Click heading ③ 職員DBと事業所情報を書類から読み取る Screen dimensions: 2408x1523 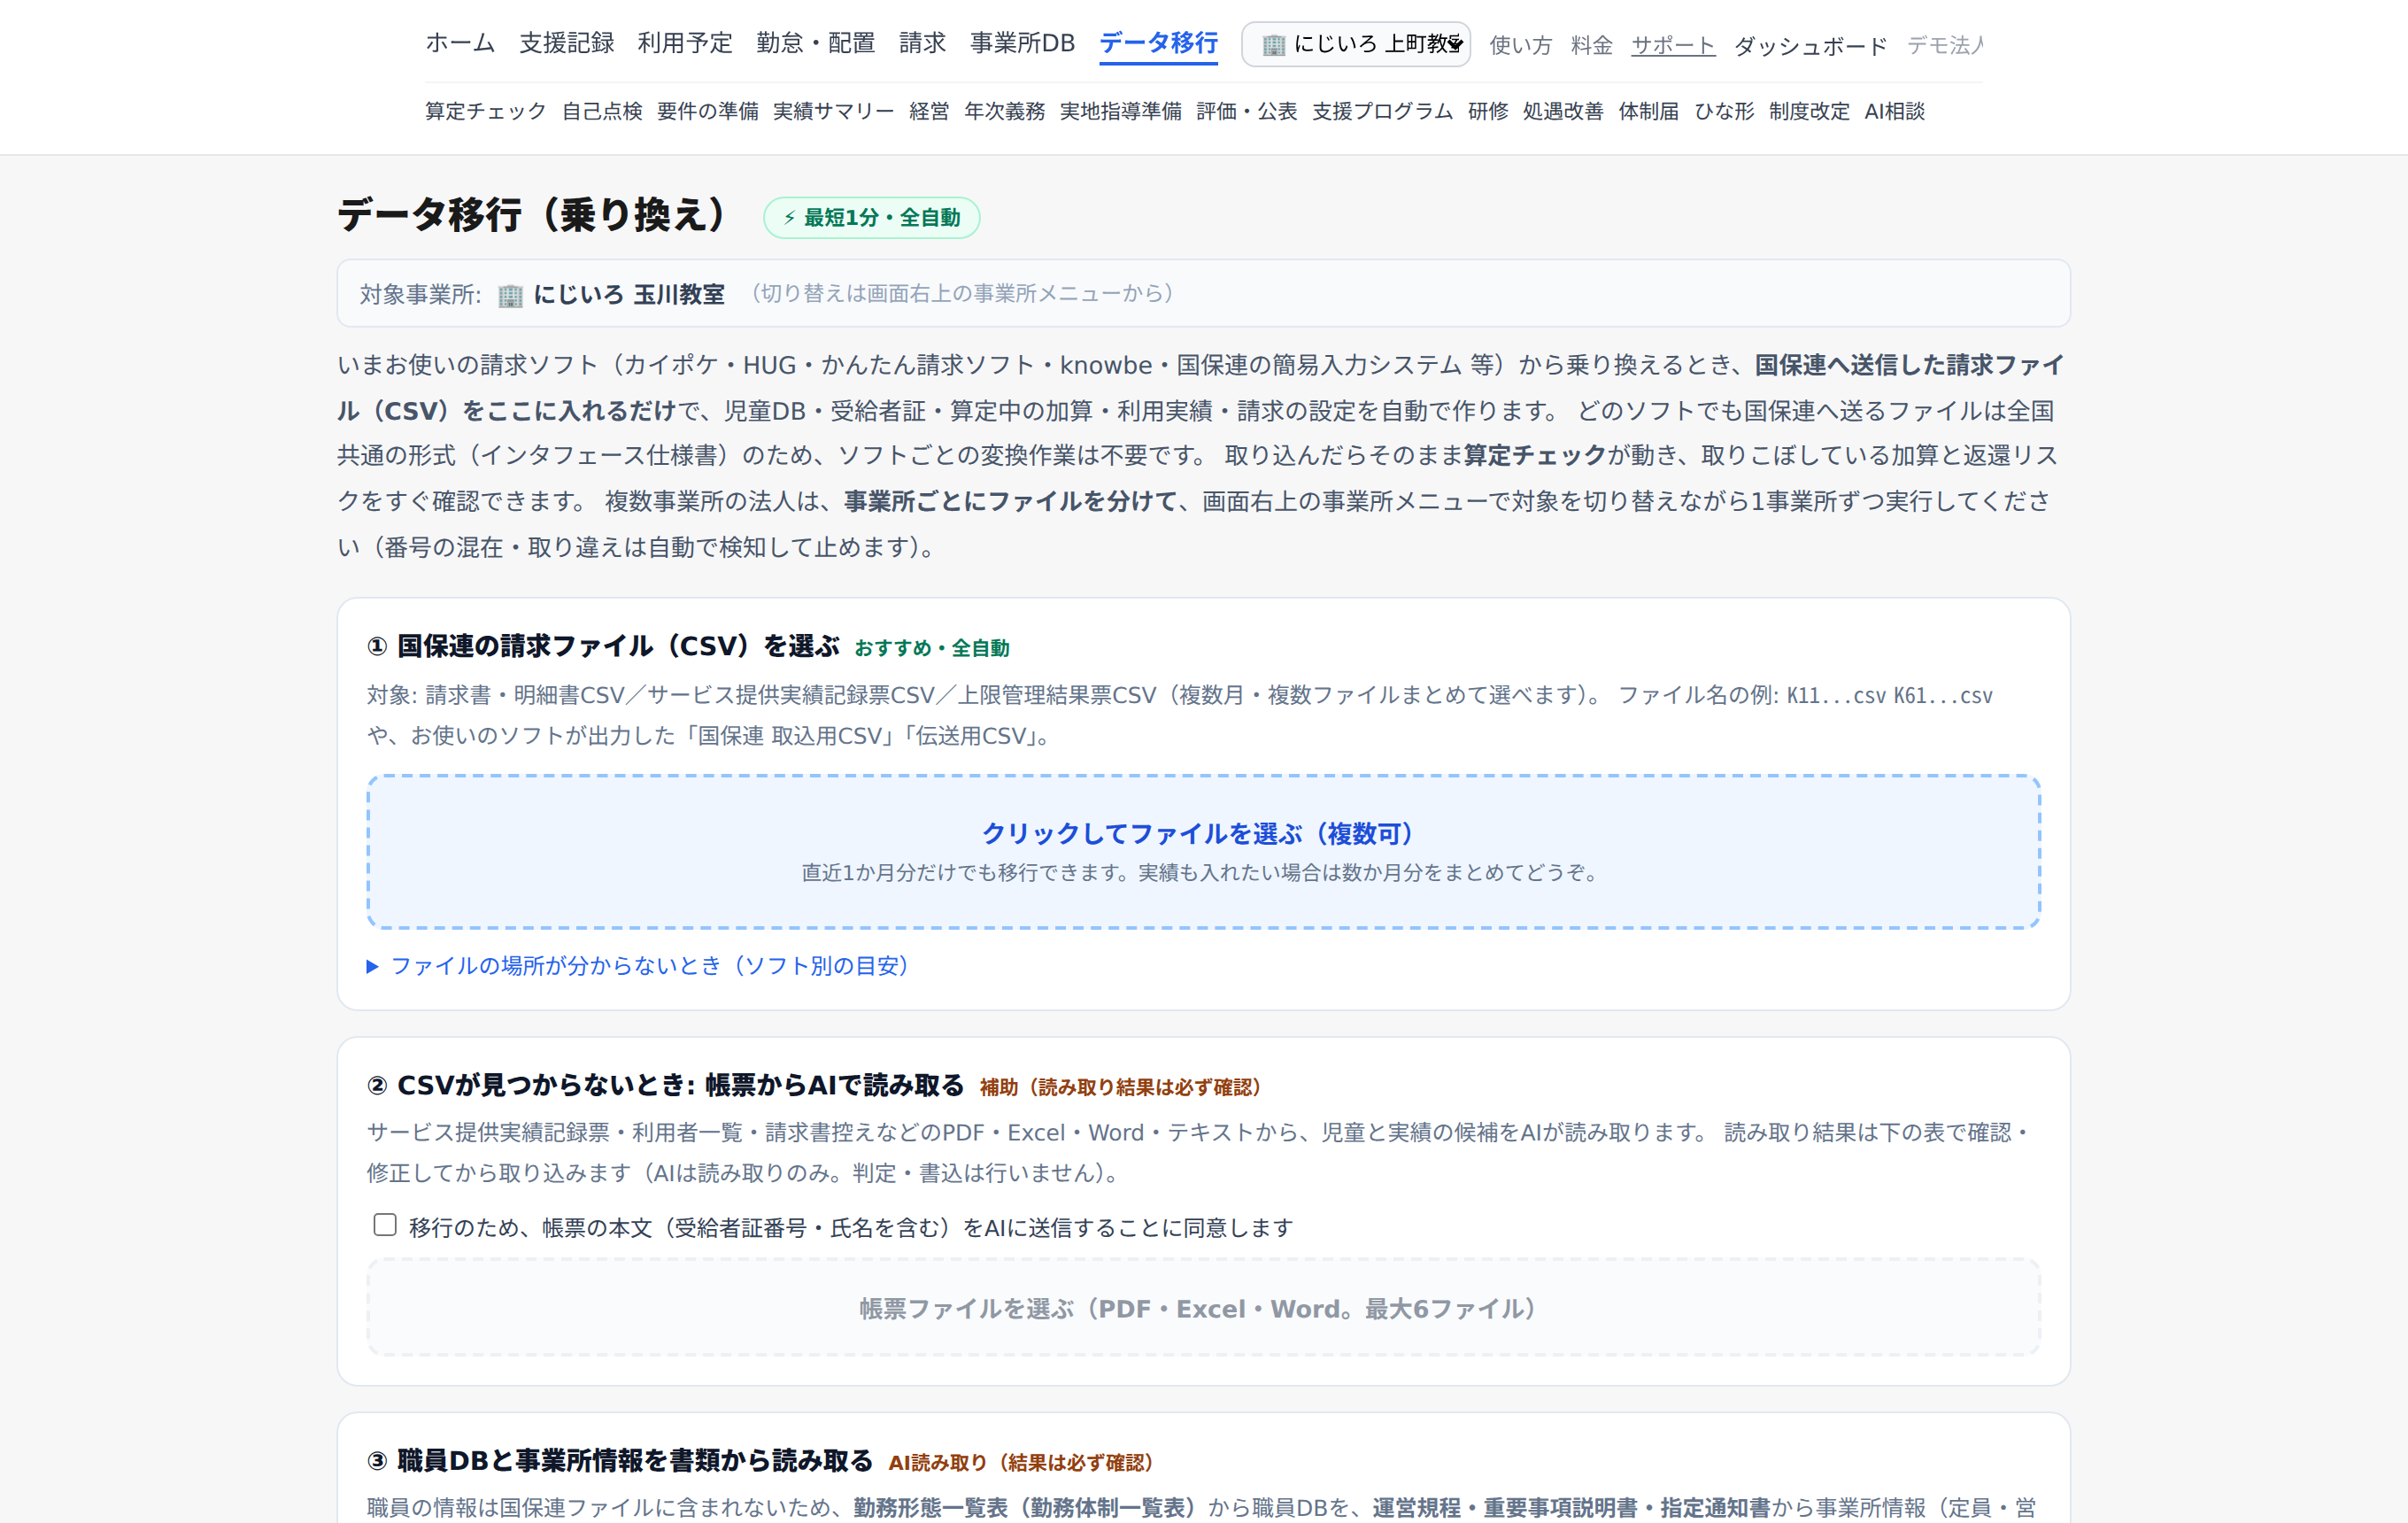click(x=620, y=1460)
